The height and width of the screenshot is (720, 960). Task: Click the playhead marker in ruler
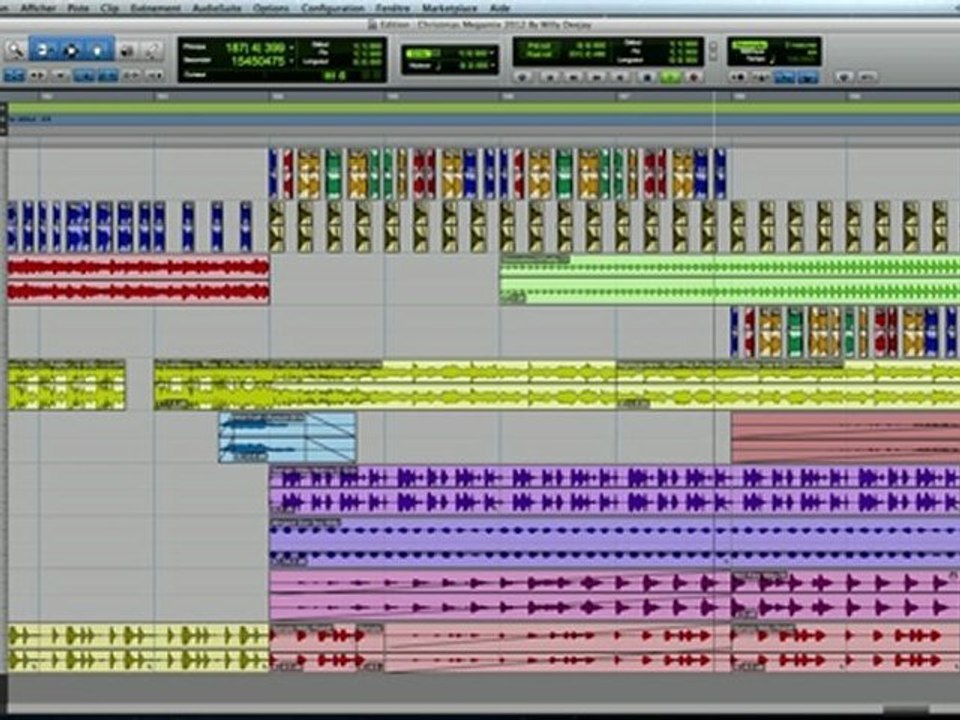tap(714, 96)
